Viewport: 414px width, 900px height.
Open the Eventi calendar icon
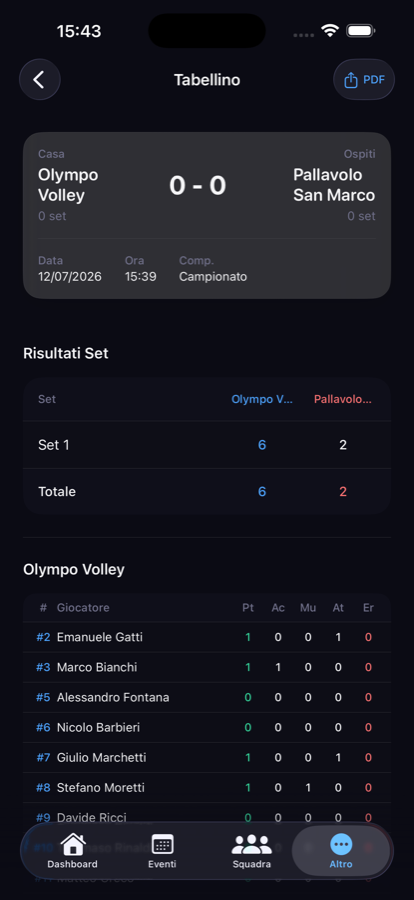pos(162,845)
